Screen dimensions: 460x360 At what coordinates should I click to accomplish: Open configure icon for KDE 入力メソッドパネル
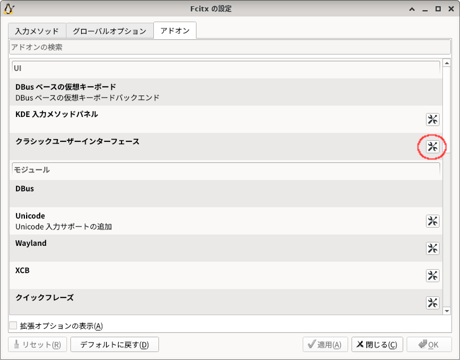(x=432, y=119)
